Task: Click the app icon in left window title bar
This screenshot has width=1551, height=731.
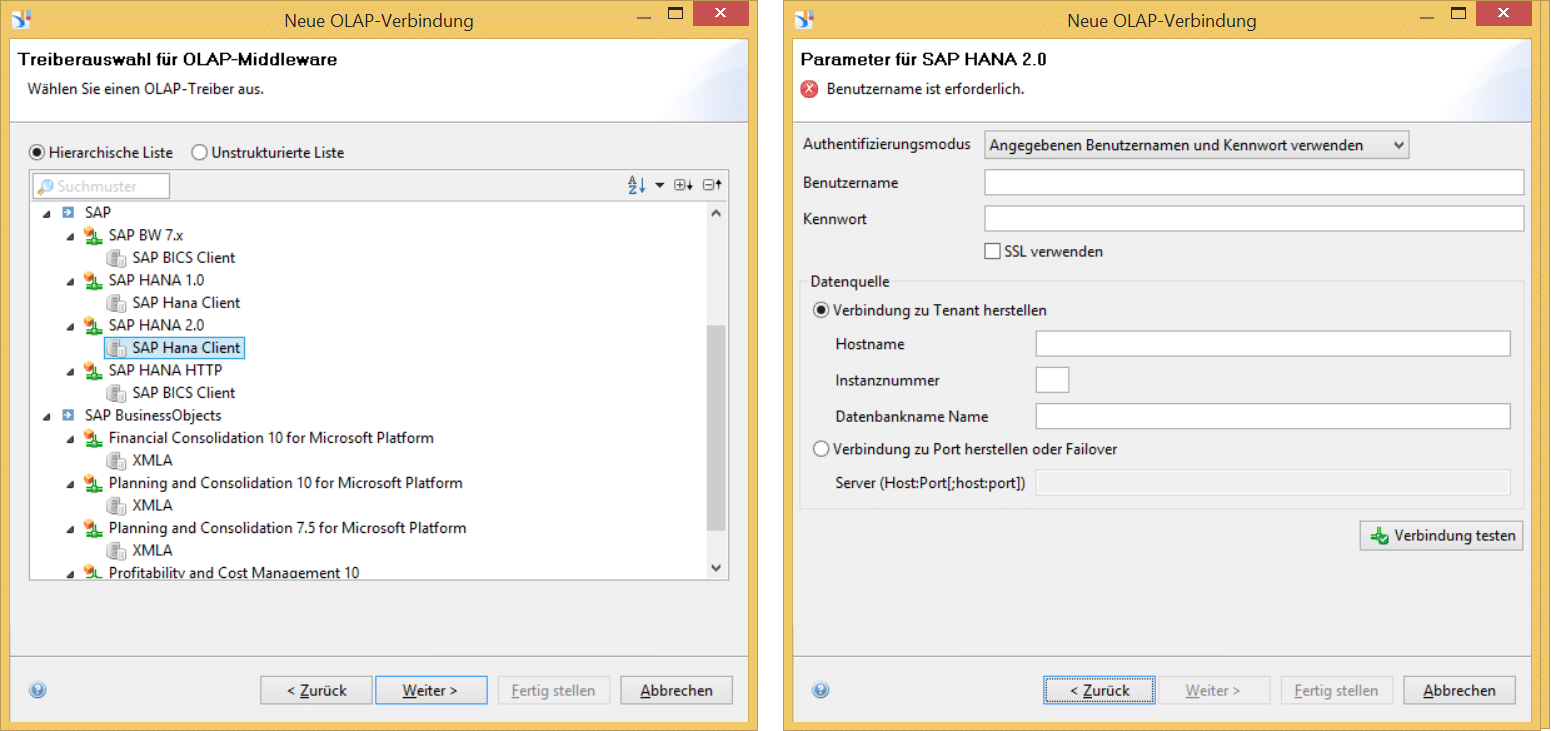Action: [21, 19]
